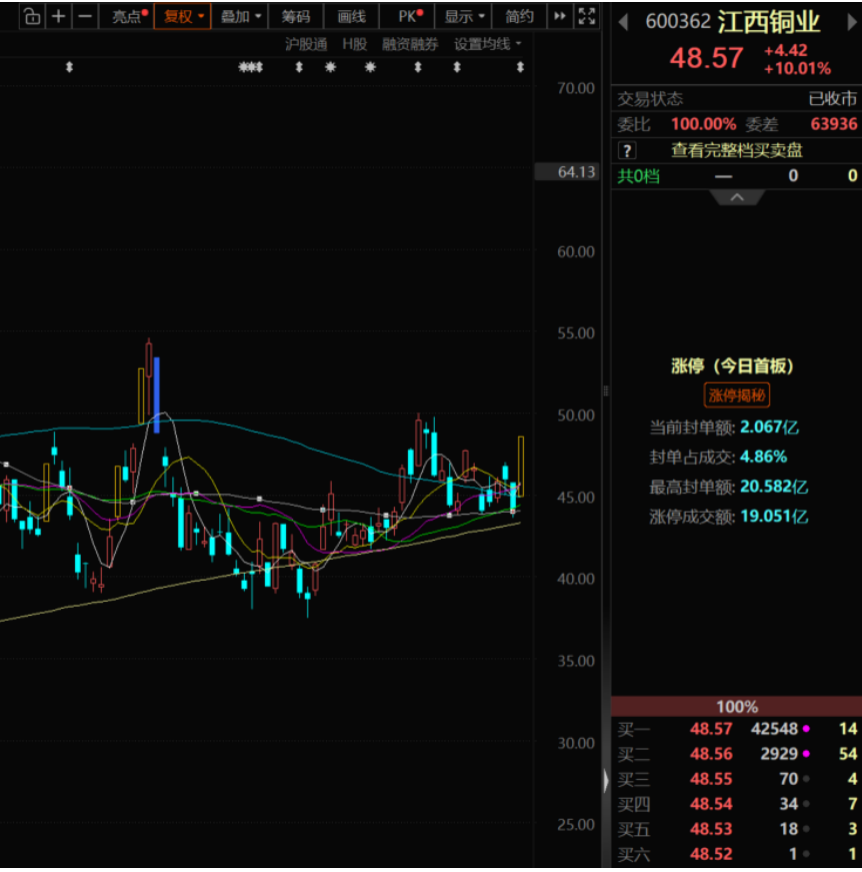862x872 pixels.
Task: Click the 融资融券 tag
Action: 410,44
